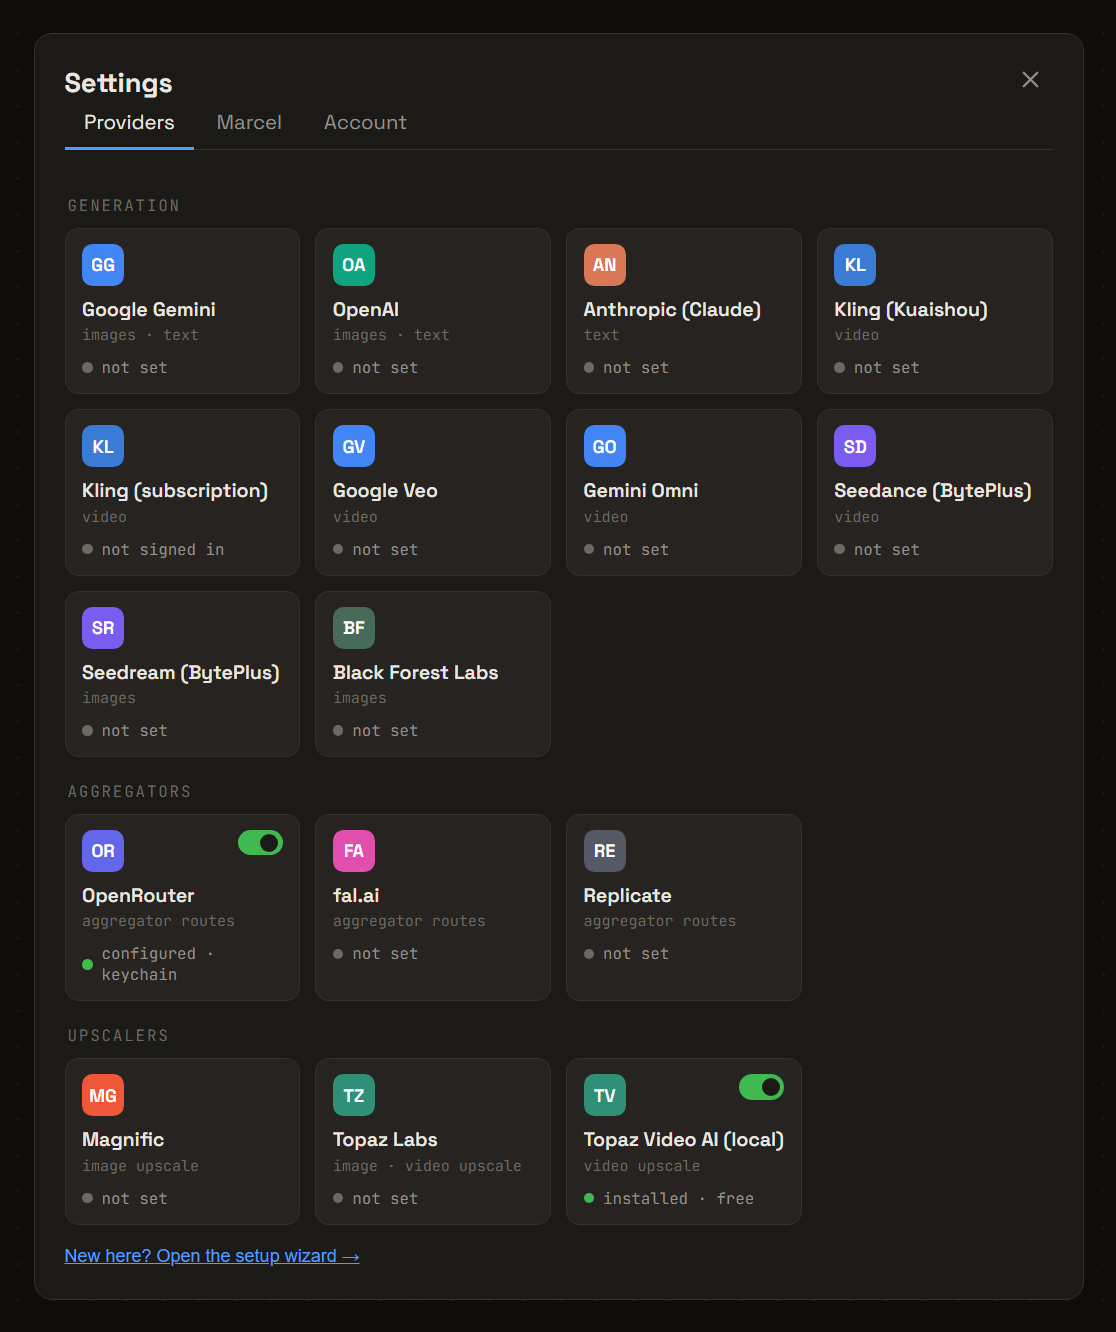
Task: Click the Black Forest Labs BF icon
Action: pyautogui.click(x=354, y=628)
